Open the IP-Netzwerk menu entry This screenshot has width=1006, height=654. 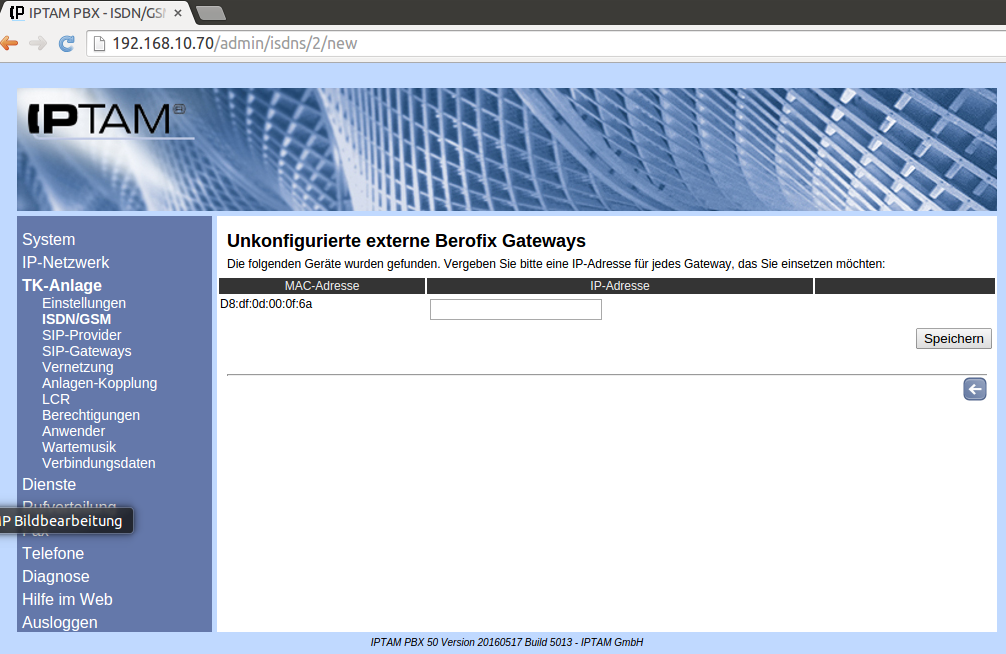click(66, 263)
